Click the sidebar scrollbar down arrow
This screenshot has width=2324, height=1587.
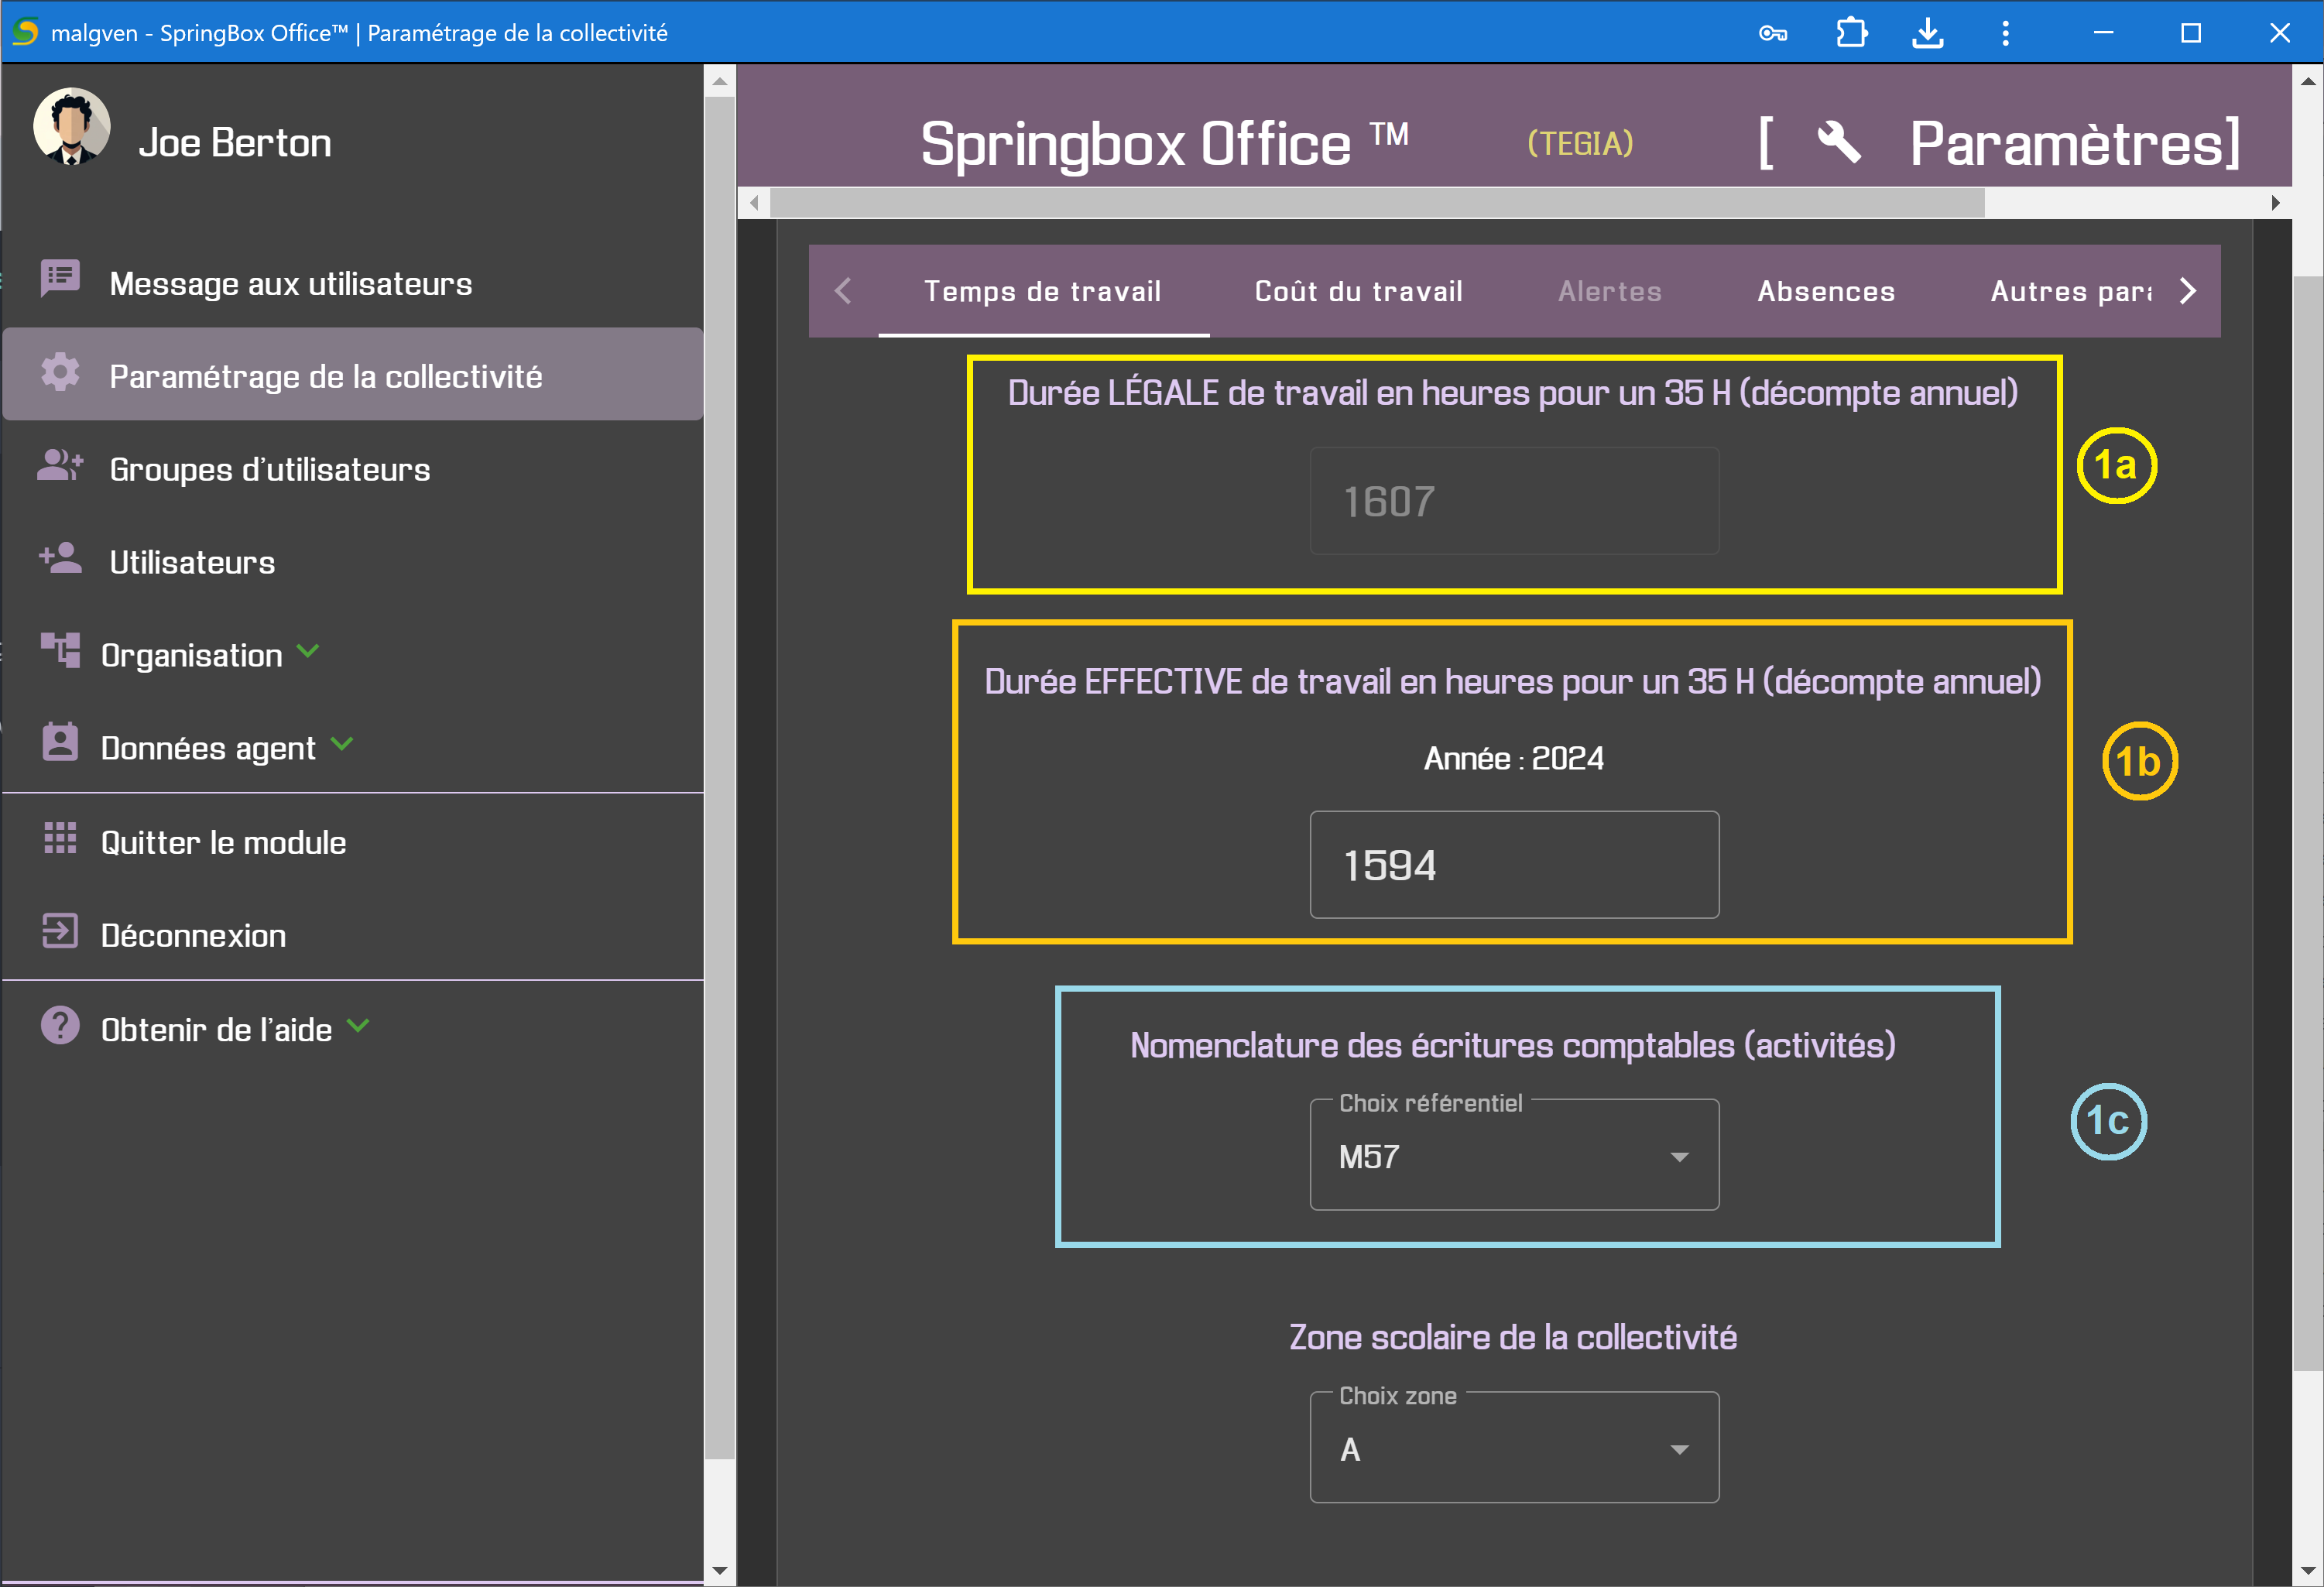point(719,1570)
